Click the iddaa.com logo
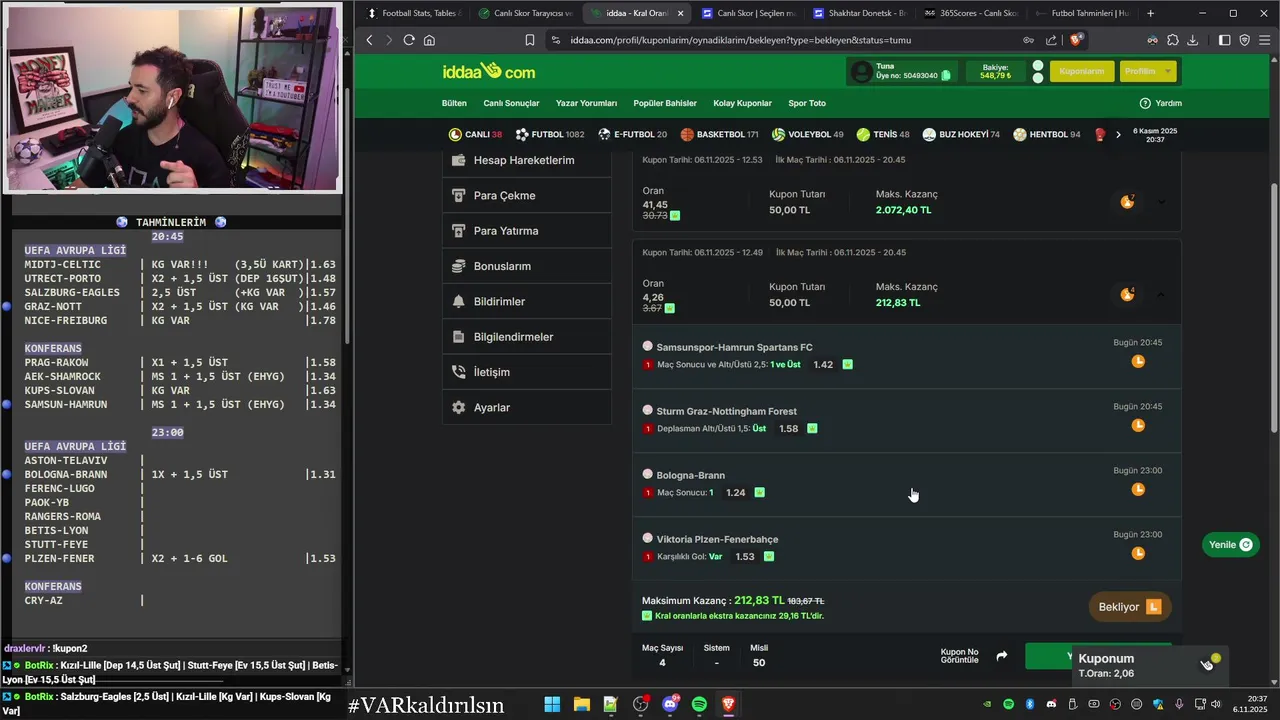Image resolution: width=1280 pixels, height=720 pixels. coord(489,71)
